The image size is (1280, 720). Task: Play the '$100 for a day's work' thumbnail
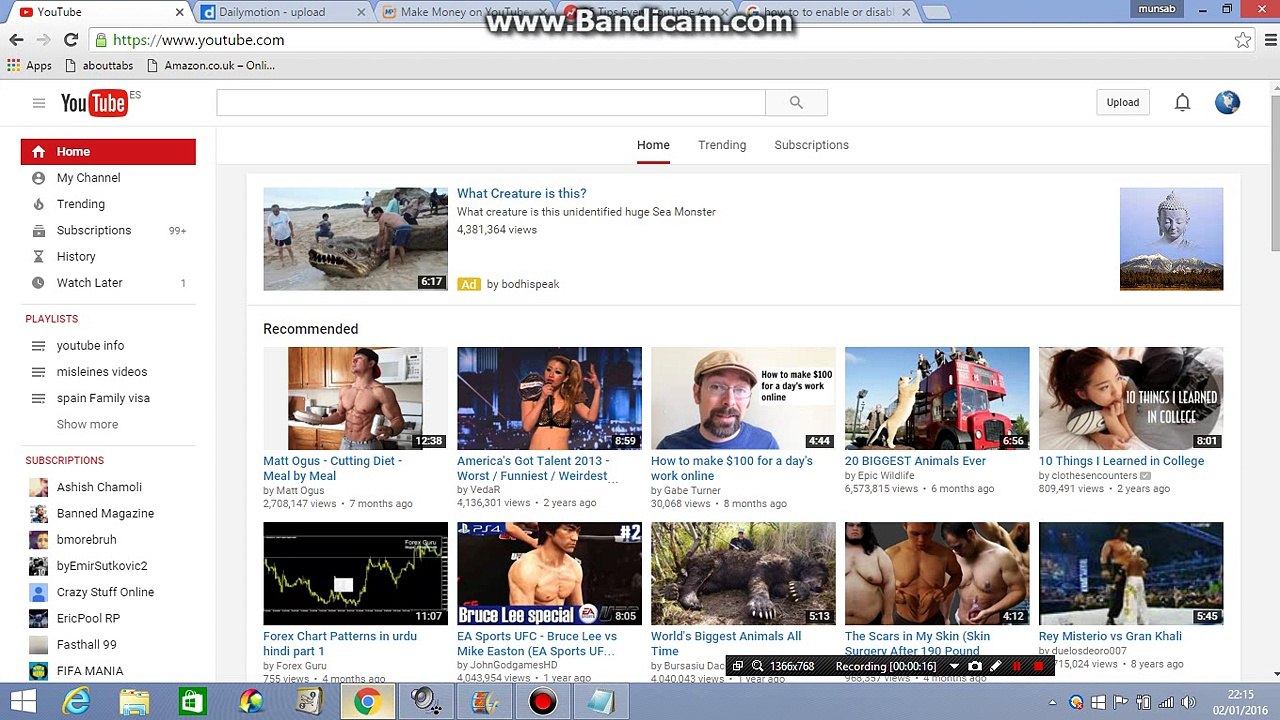click(743, 398)
